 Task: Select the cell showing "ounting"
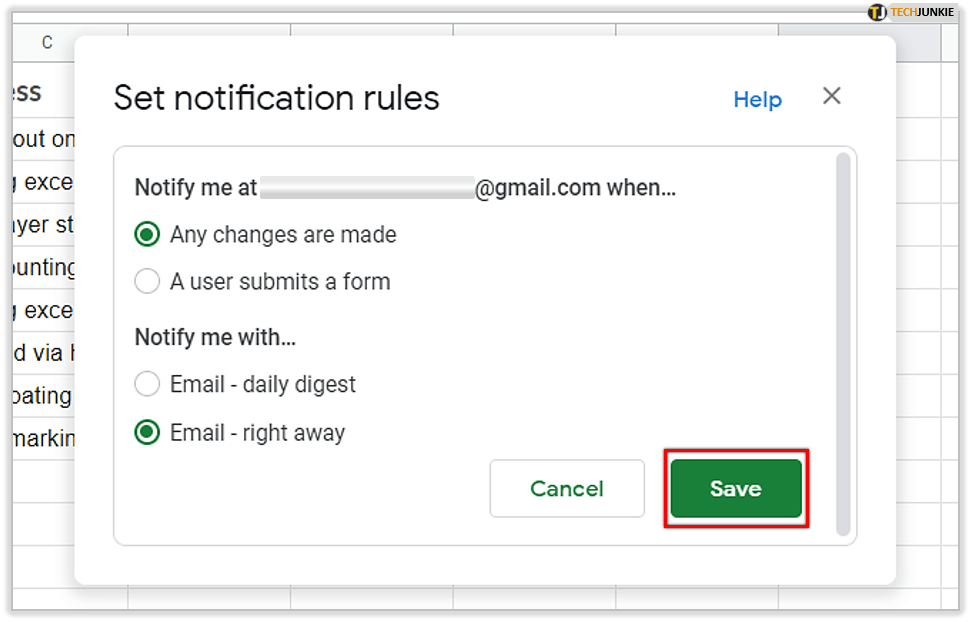tap(38, 267)
